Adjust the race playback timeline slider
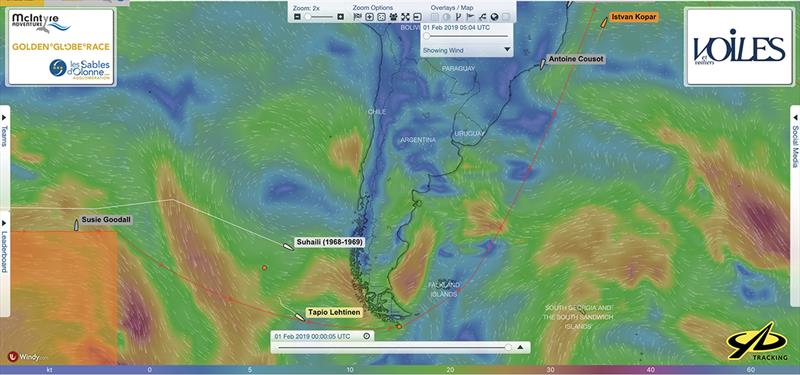This screenshot has width=800, height=375. click(393, 347)
